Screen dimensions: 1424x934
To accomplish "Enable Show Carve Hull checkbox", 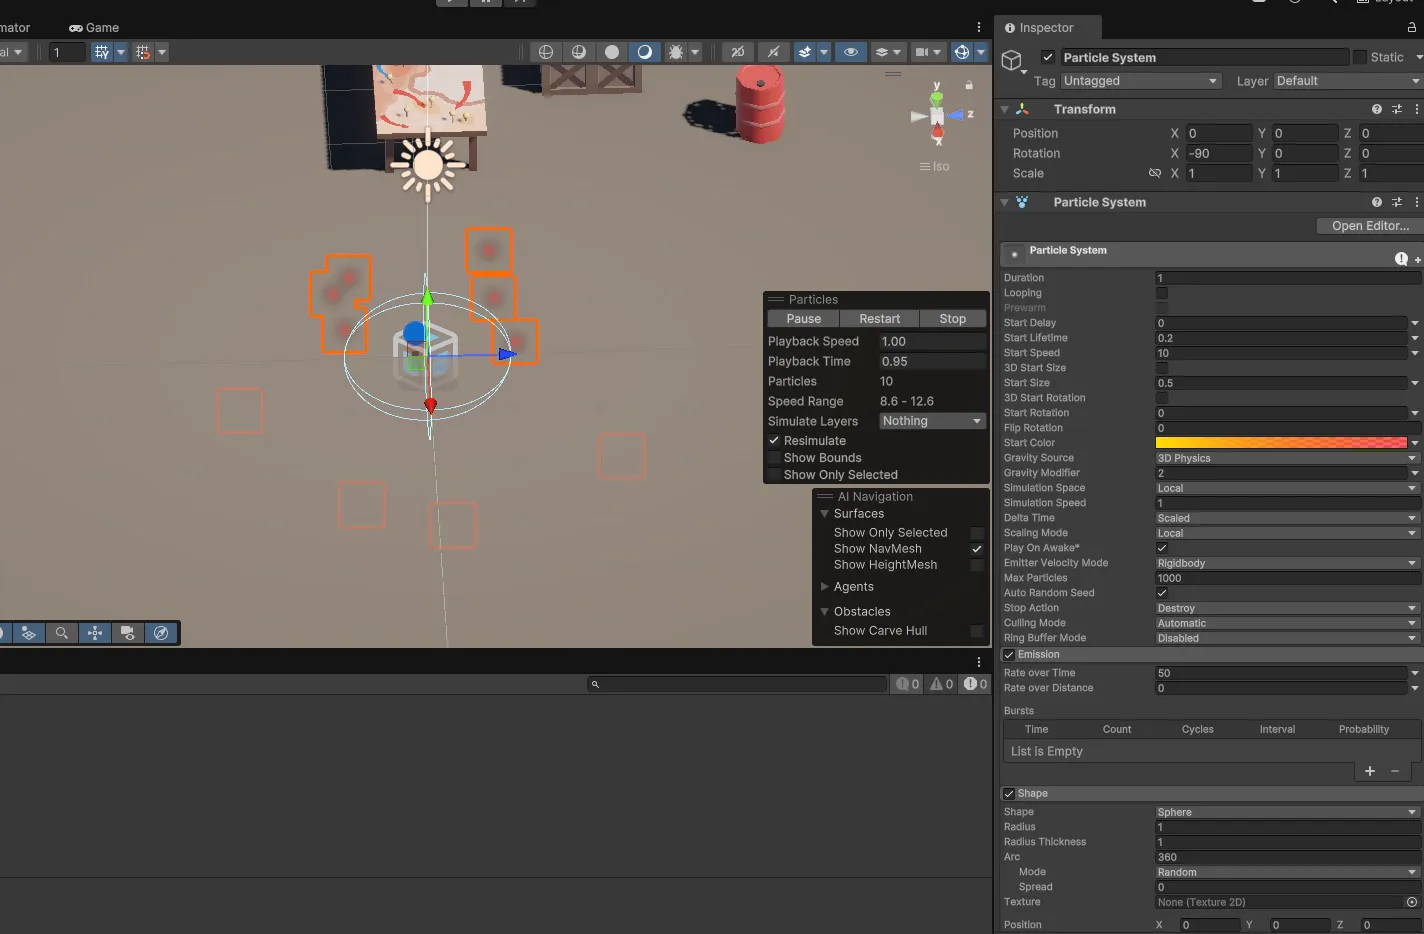I will 977,631.
